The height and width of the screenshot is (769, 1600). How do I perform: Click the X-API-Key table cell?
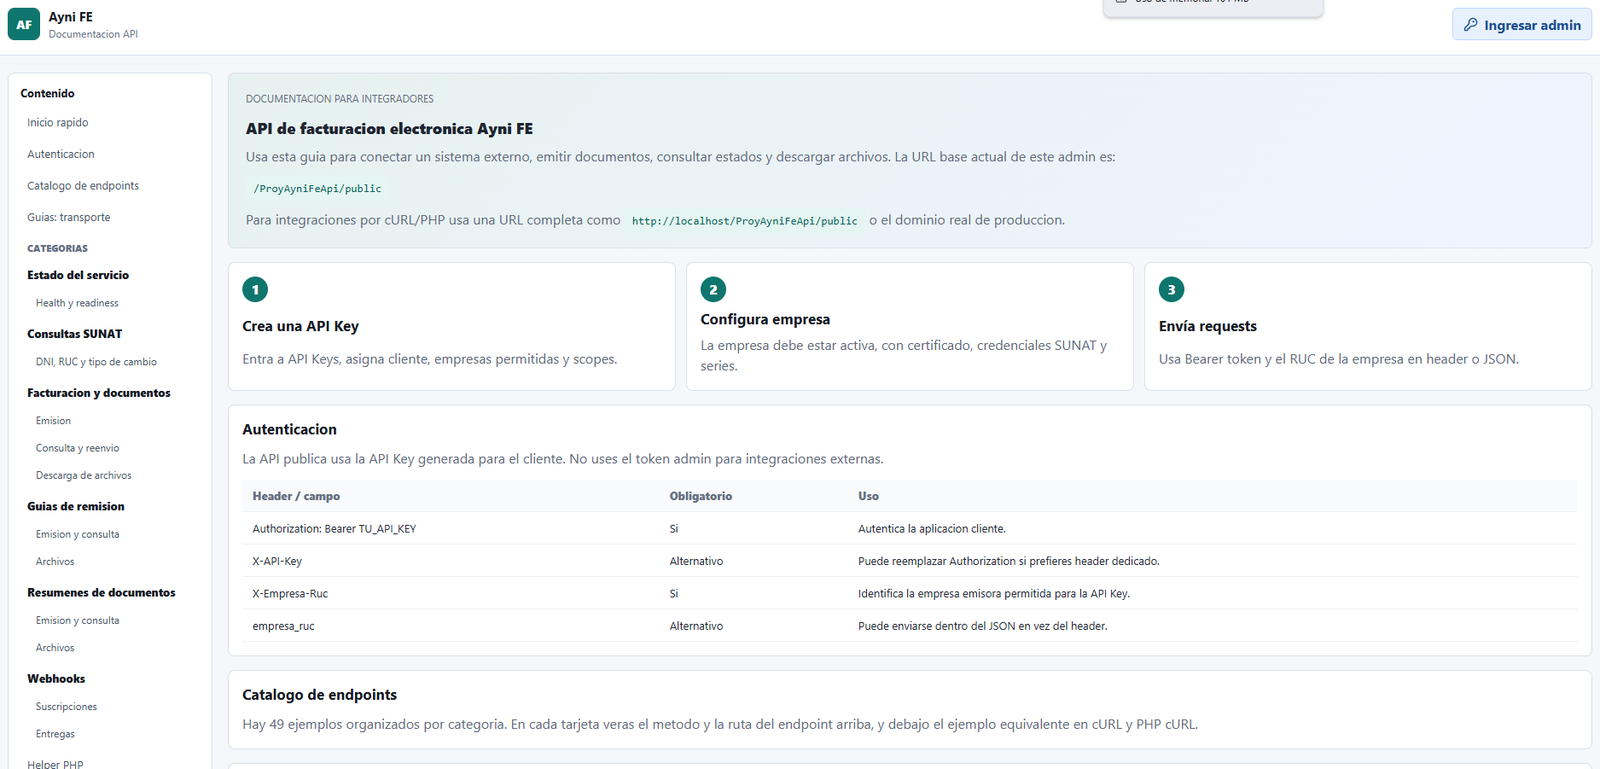click(x=277, y=561)
